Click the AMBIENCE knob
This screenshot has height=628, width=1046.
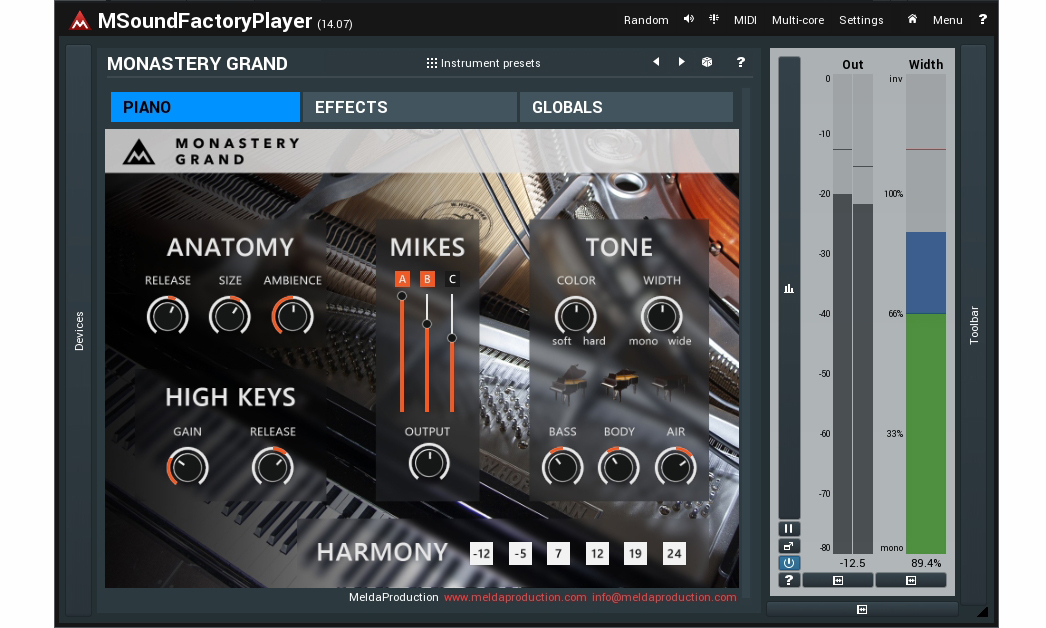coord(292,315)
